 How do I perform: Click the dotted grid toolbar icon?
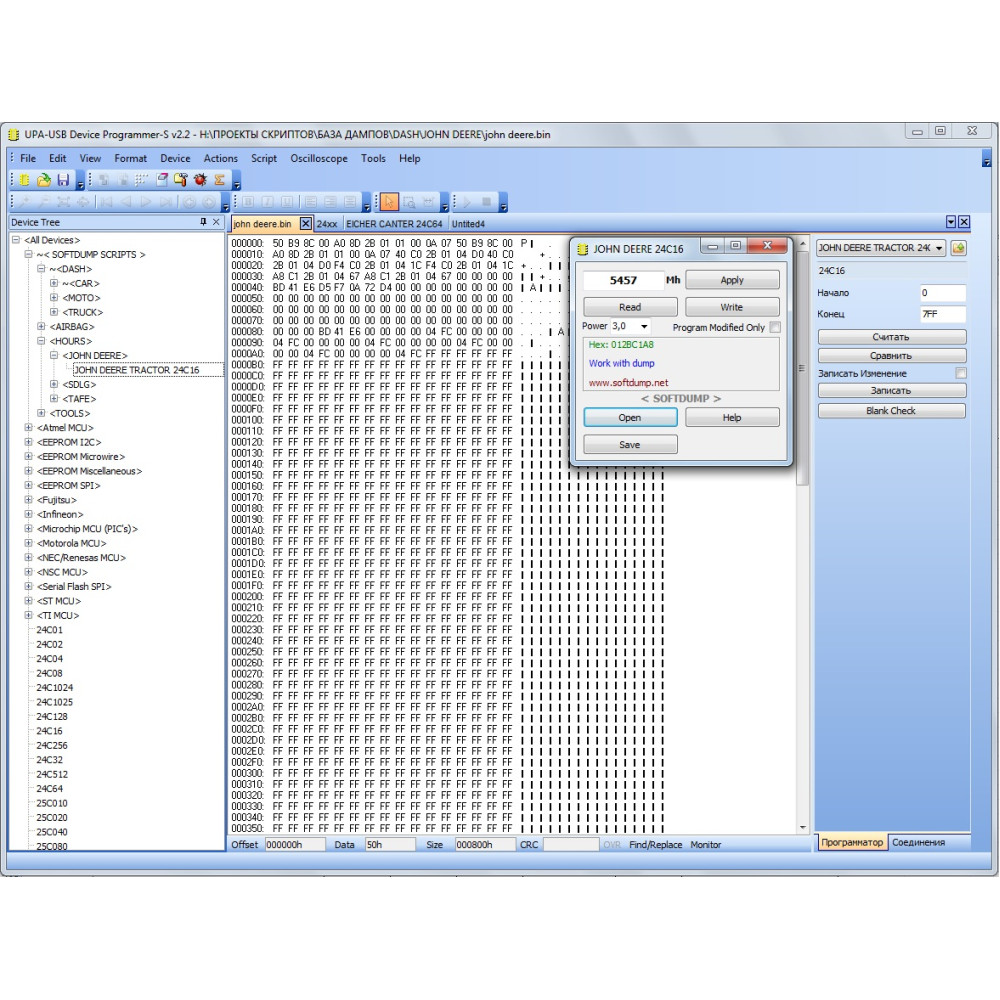[142, 180]
